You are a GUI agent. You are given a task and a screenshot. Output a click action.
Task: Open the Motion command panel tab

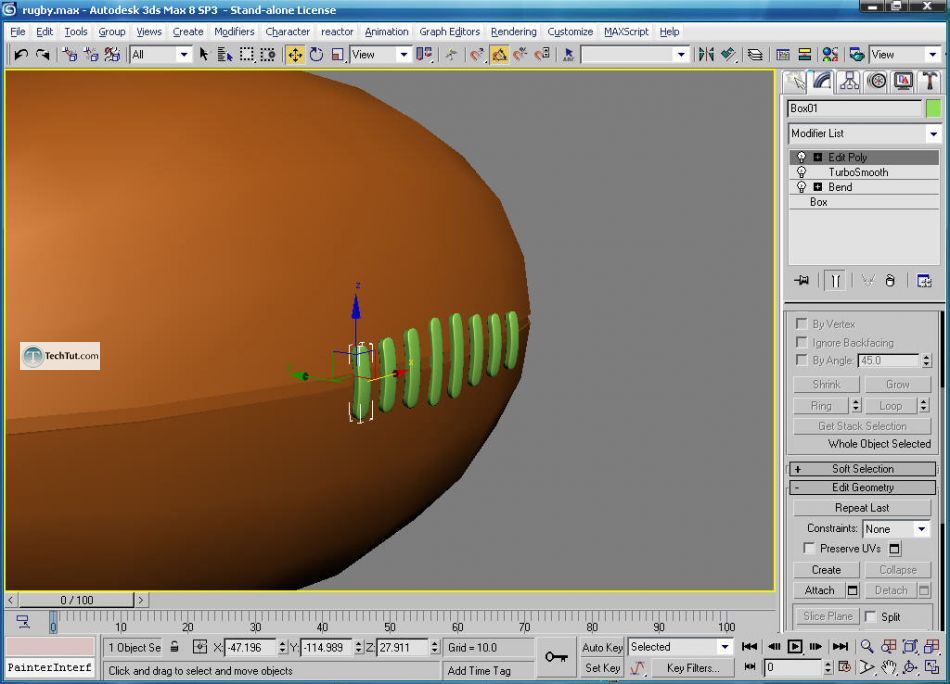877,81
